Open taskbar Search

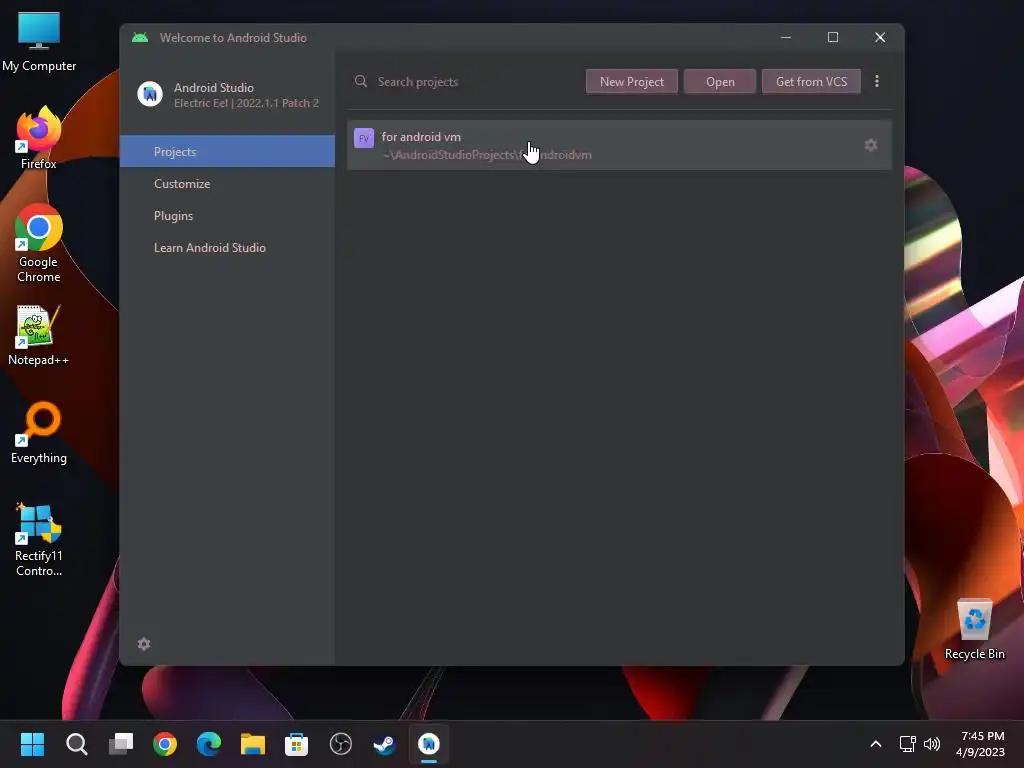point(76,744)
